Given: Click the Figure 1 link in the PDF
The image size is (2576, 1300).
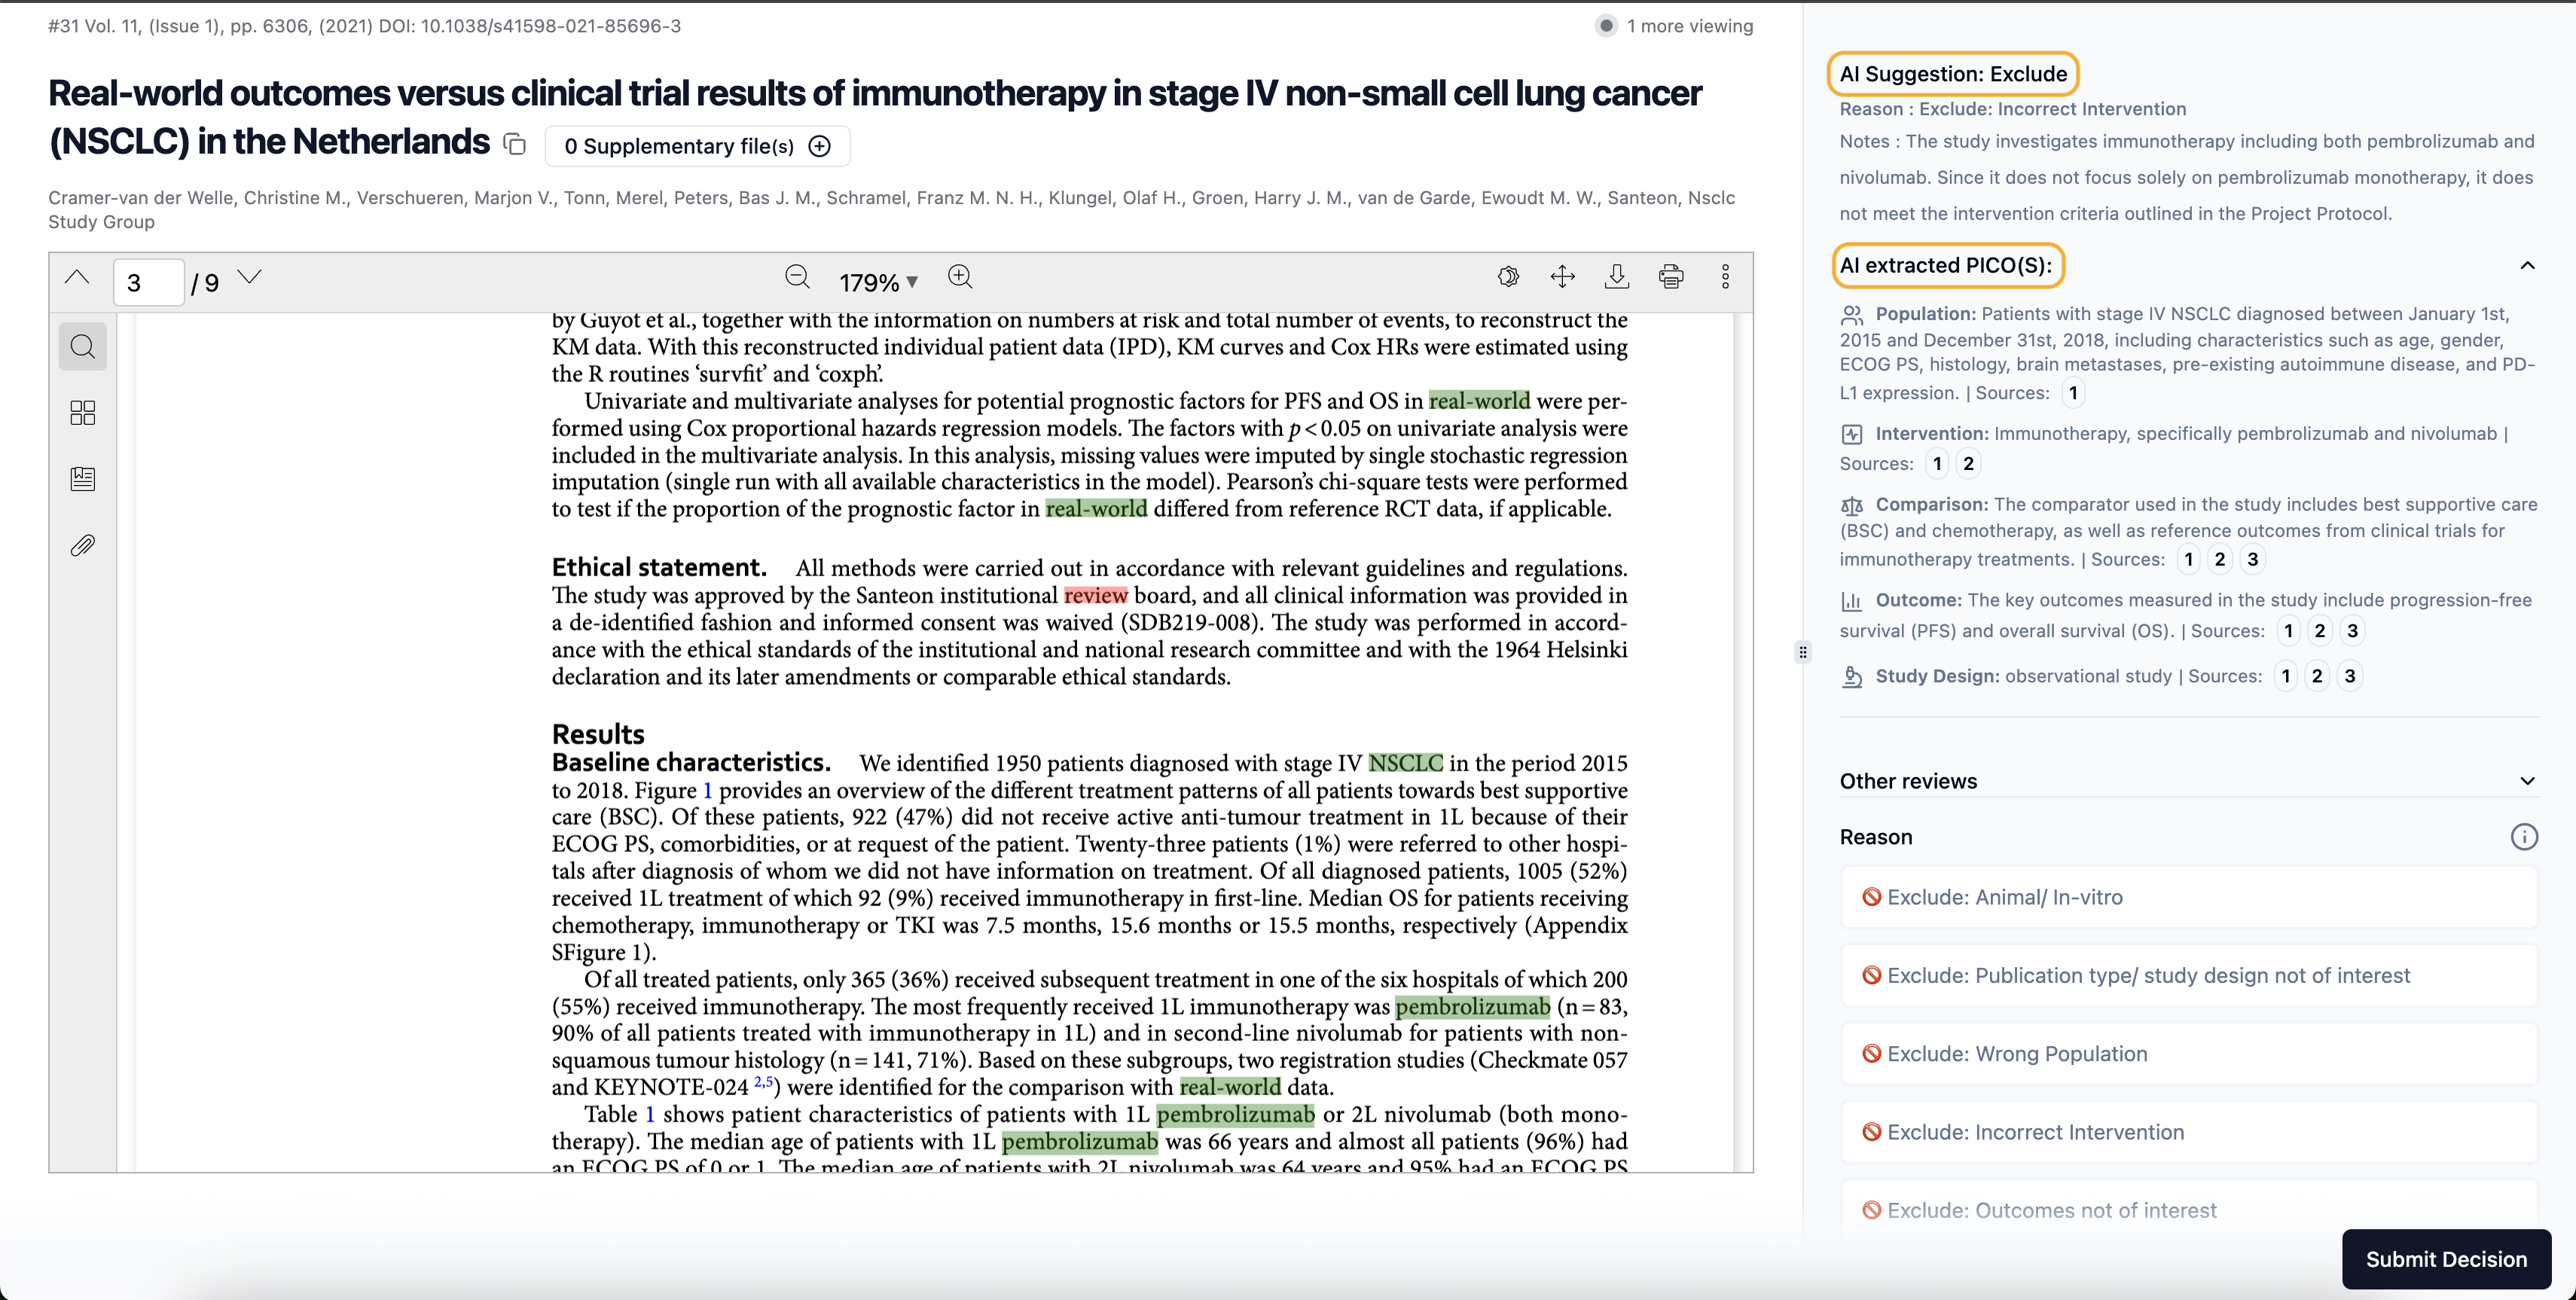Looking at the screenshot, I should 707,790.
